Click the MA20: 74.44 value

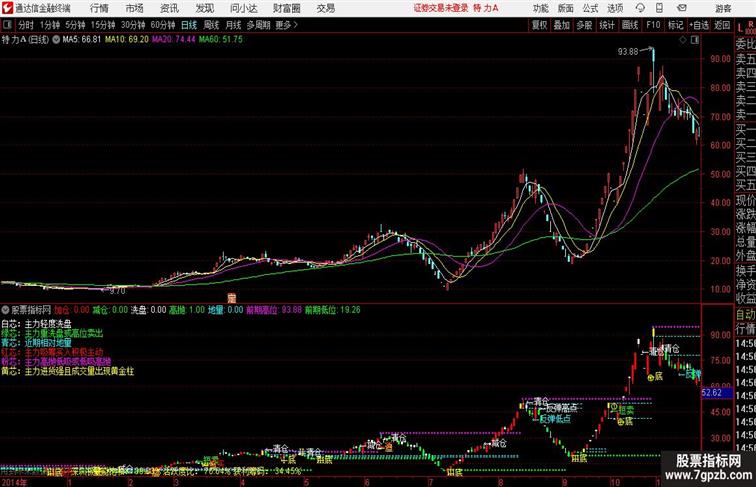174,40
